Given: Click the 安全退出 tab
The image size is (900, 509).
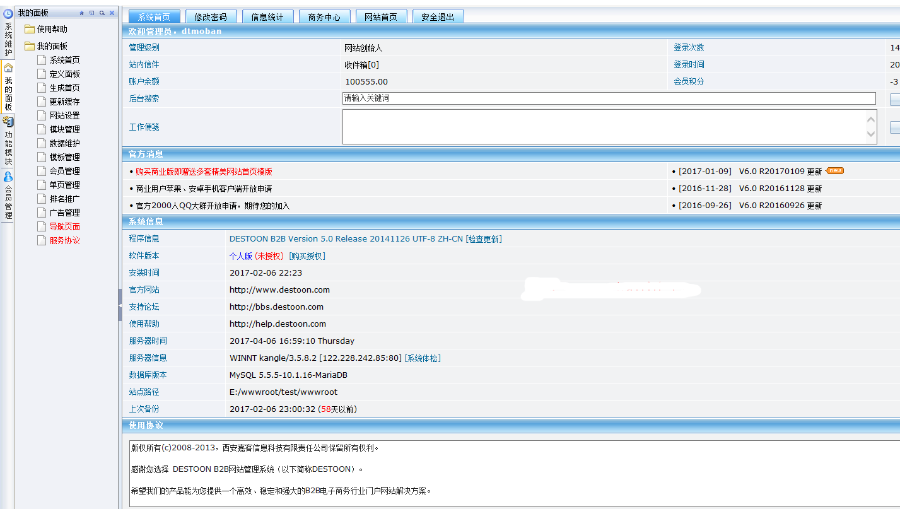Looking at the screenshot, I should [438, 17].
